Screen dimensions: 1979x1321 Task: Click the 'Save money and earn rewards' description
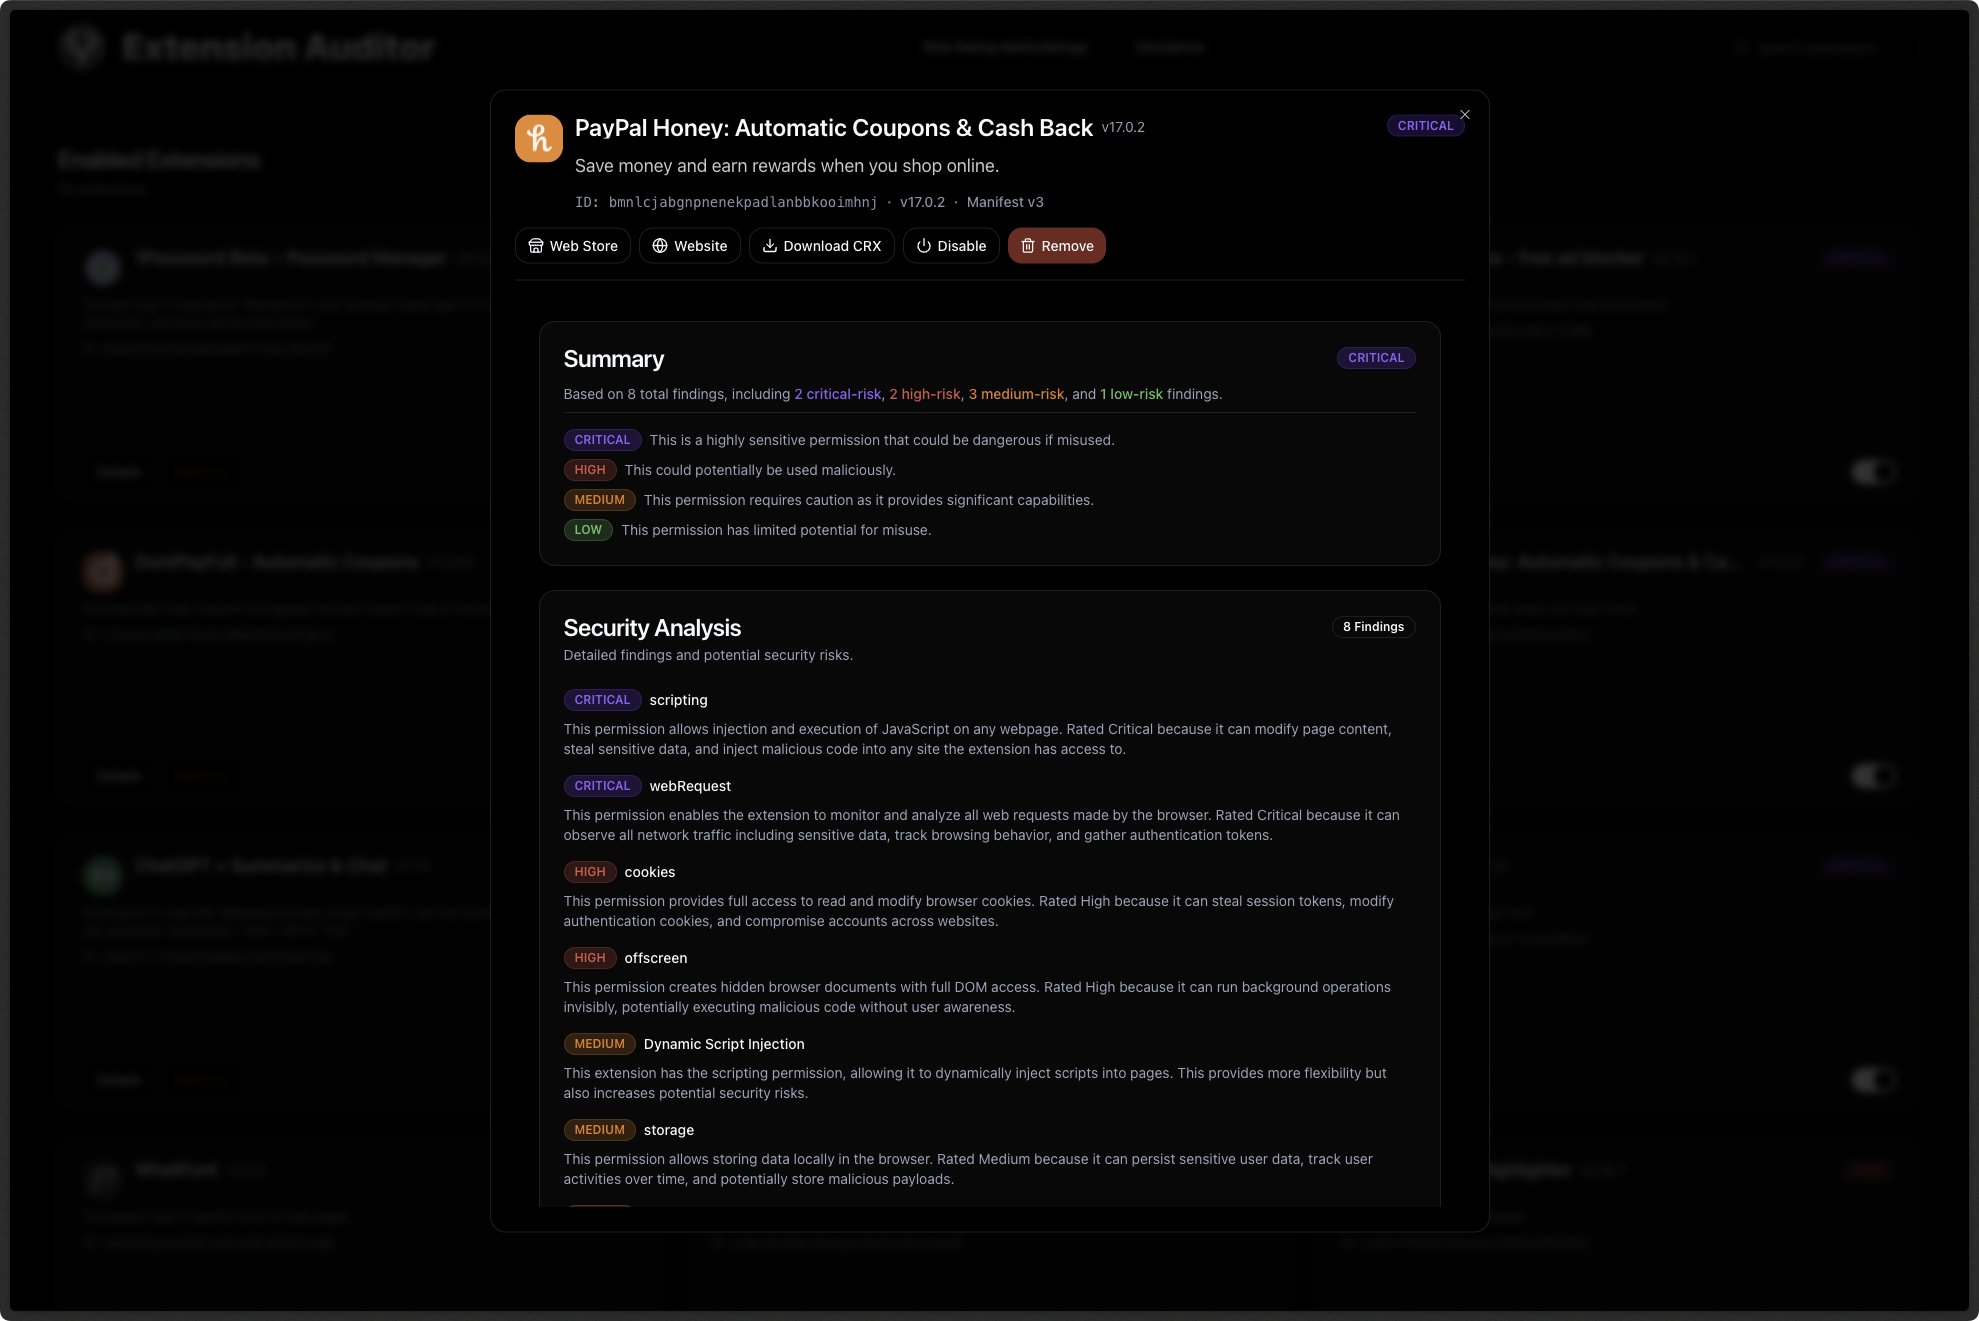pos(787,166)
